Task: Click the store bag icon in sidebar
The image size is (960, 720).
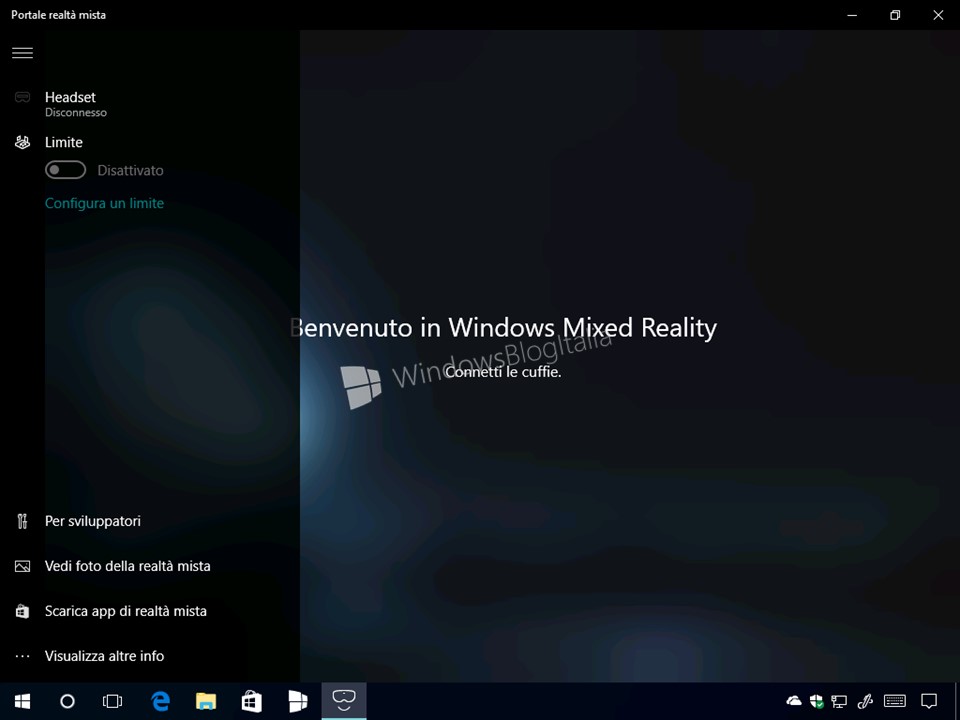Action: click(23, 611)
